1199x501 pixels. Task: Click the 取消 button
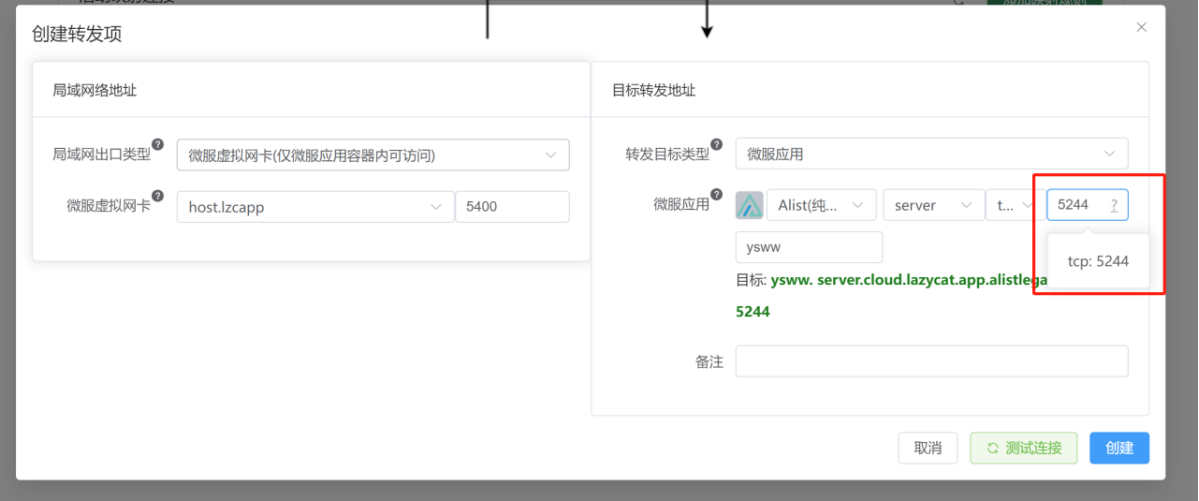928,448
